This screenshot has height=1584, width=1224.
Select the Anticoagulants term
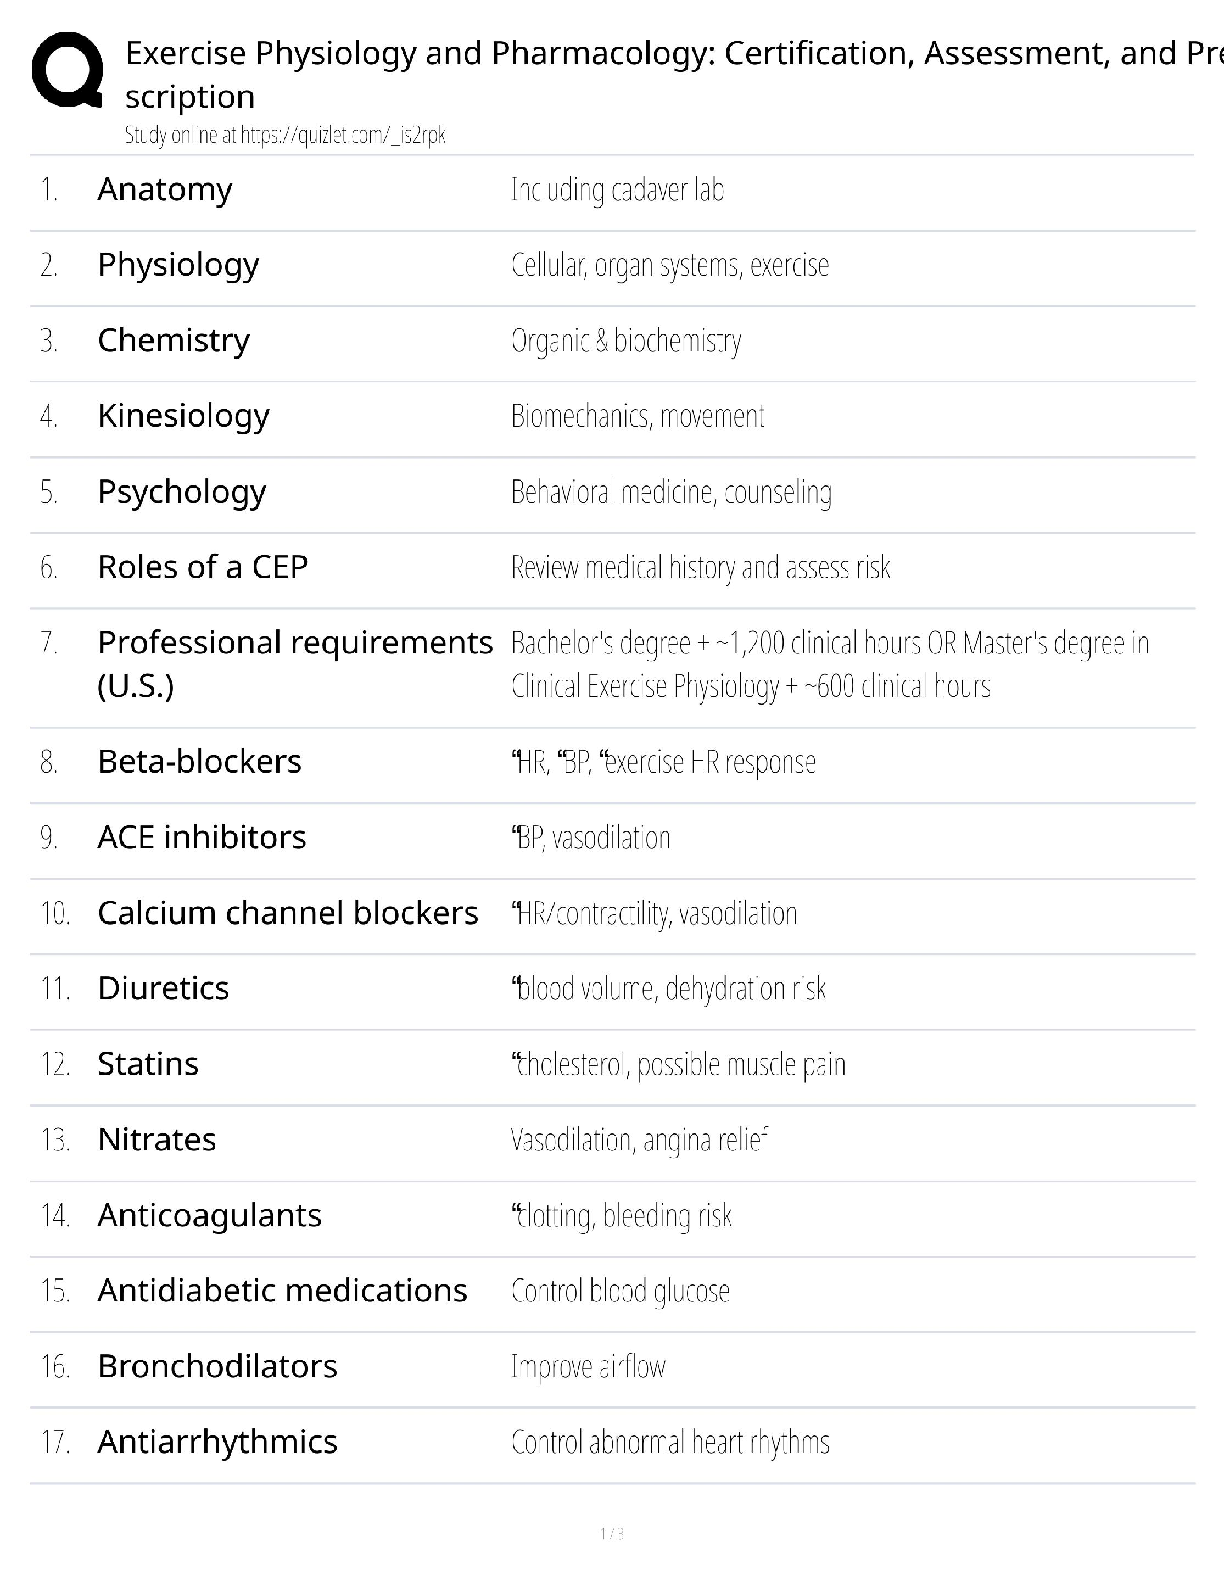pyautogui.click(x=210, y=1215)
